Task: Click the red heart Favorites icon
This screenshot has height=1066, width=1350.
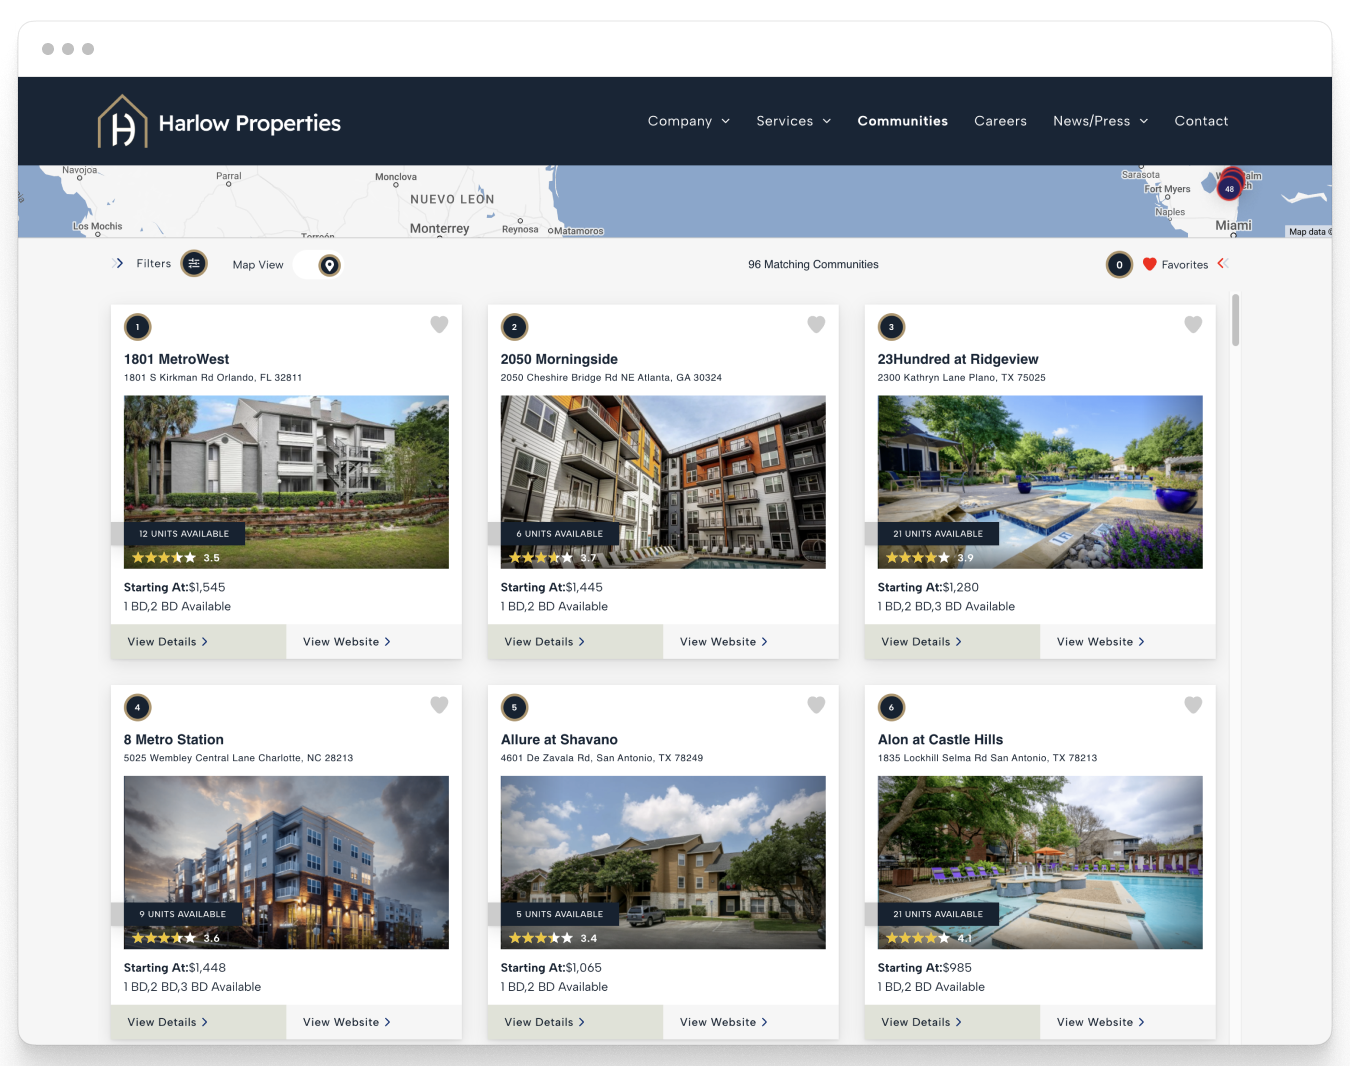Action: 1149,264
